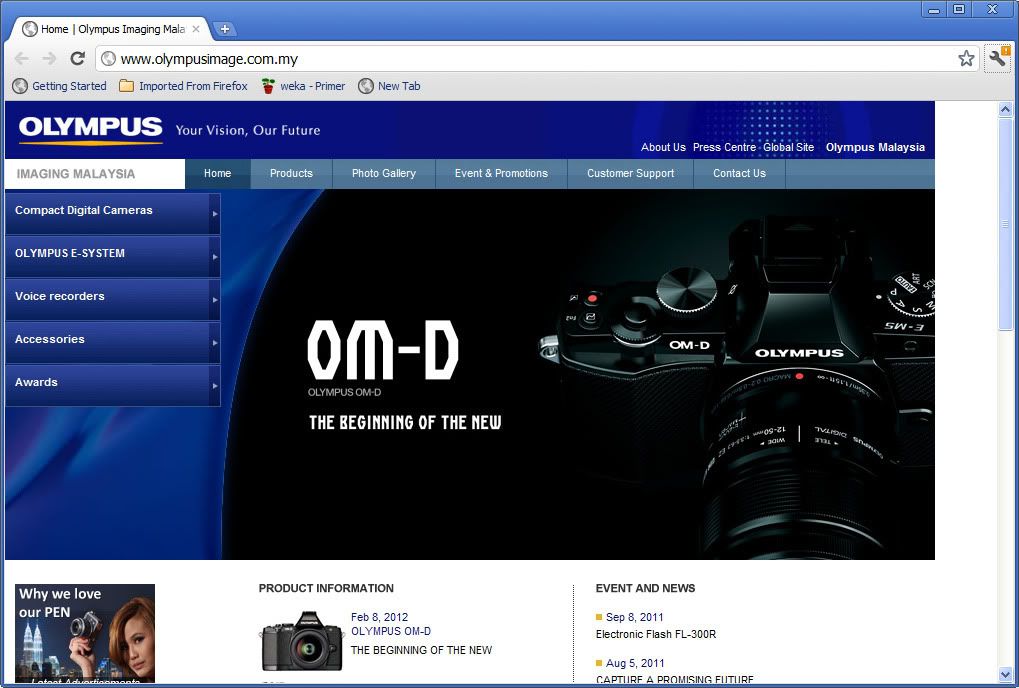
Task: Open OLYMPUS OM-D product link
Action: 391,631
